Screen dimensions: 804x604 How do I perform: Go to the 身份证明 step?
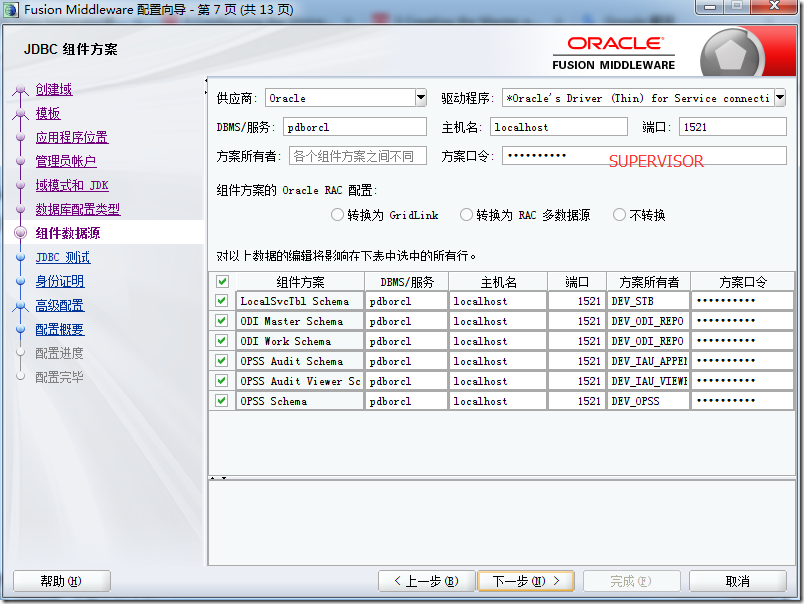(x=60, y=281)
